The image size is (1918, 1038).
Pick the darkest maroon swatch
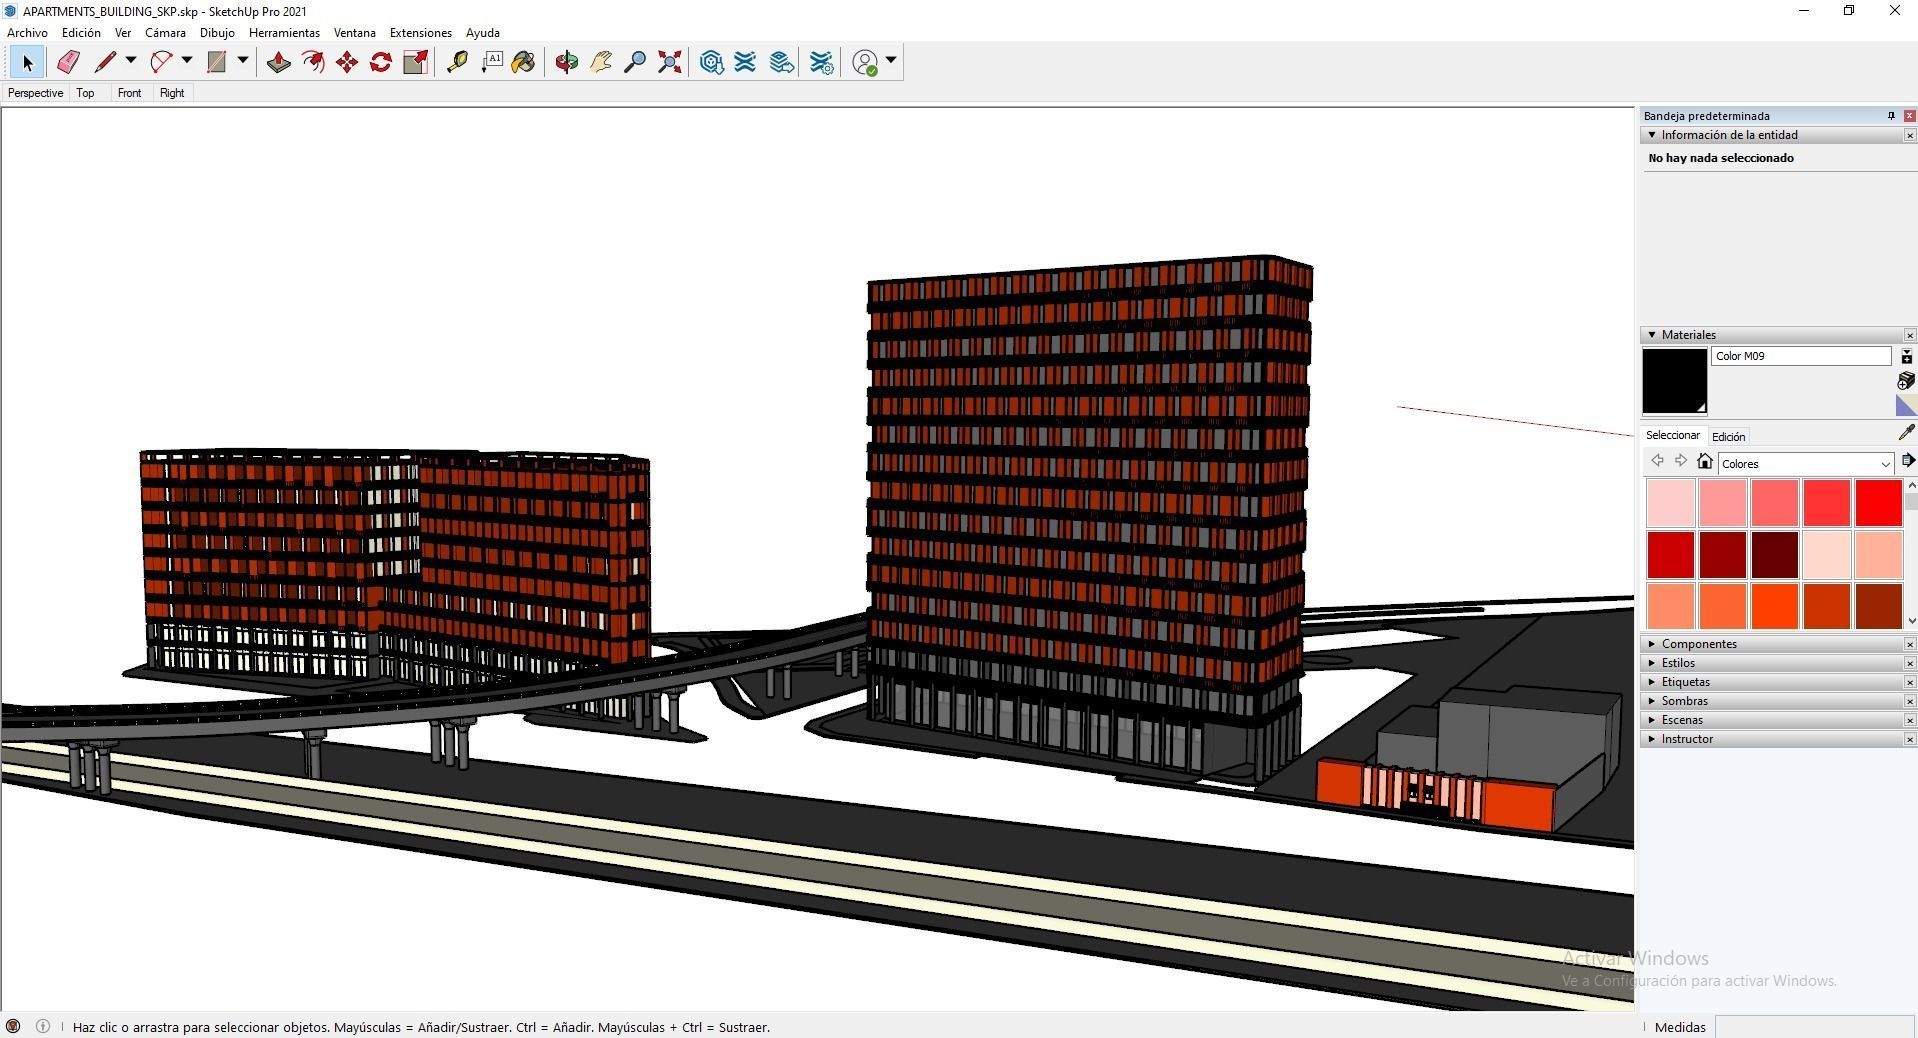coord(1774,555)
